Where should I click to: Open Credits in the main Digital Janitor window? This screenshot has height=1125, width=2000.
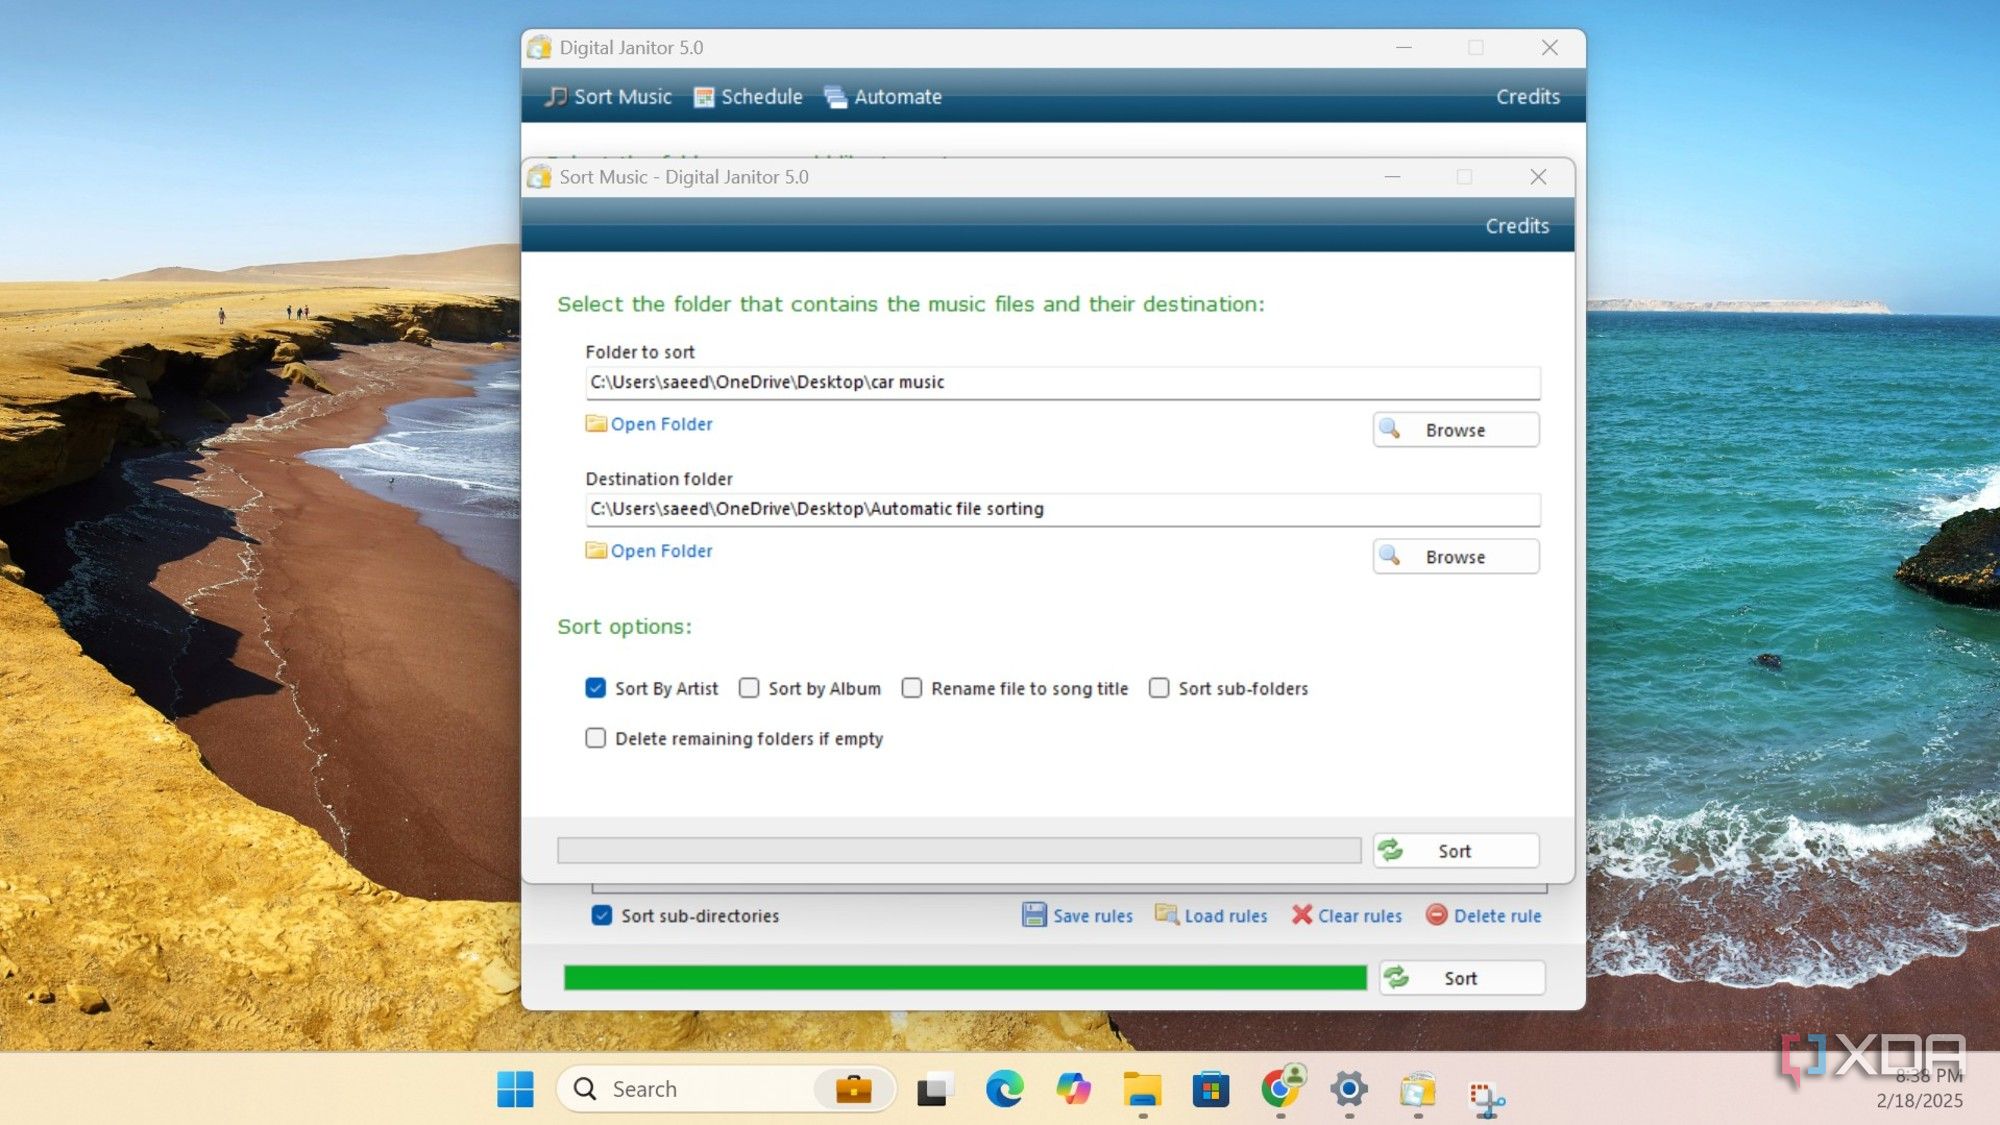tap(1527, 97)
